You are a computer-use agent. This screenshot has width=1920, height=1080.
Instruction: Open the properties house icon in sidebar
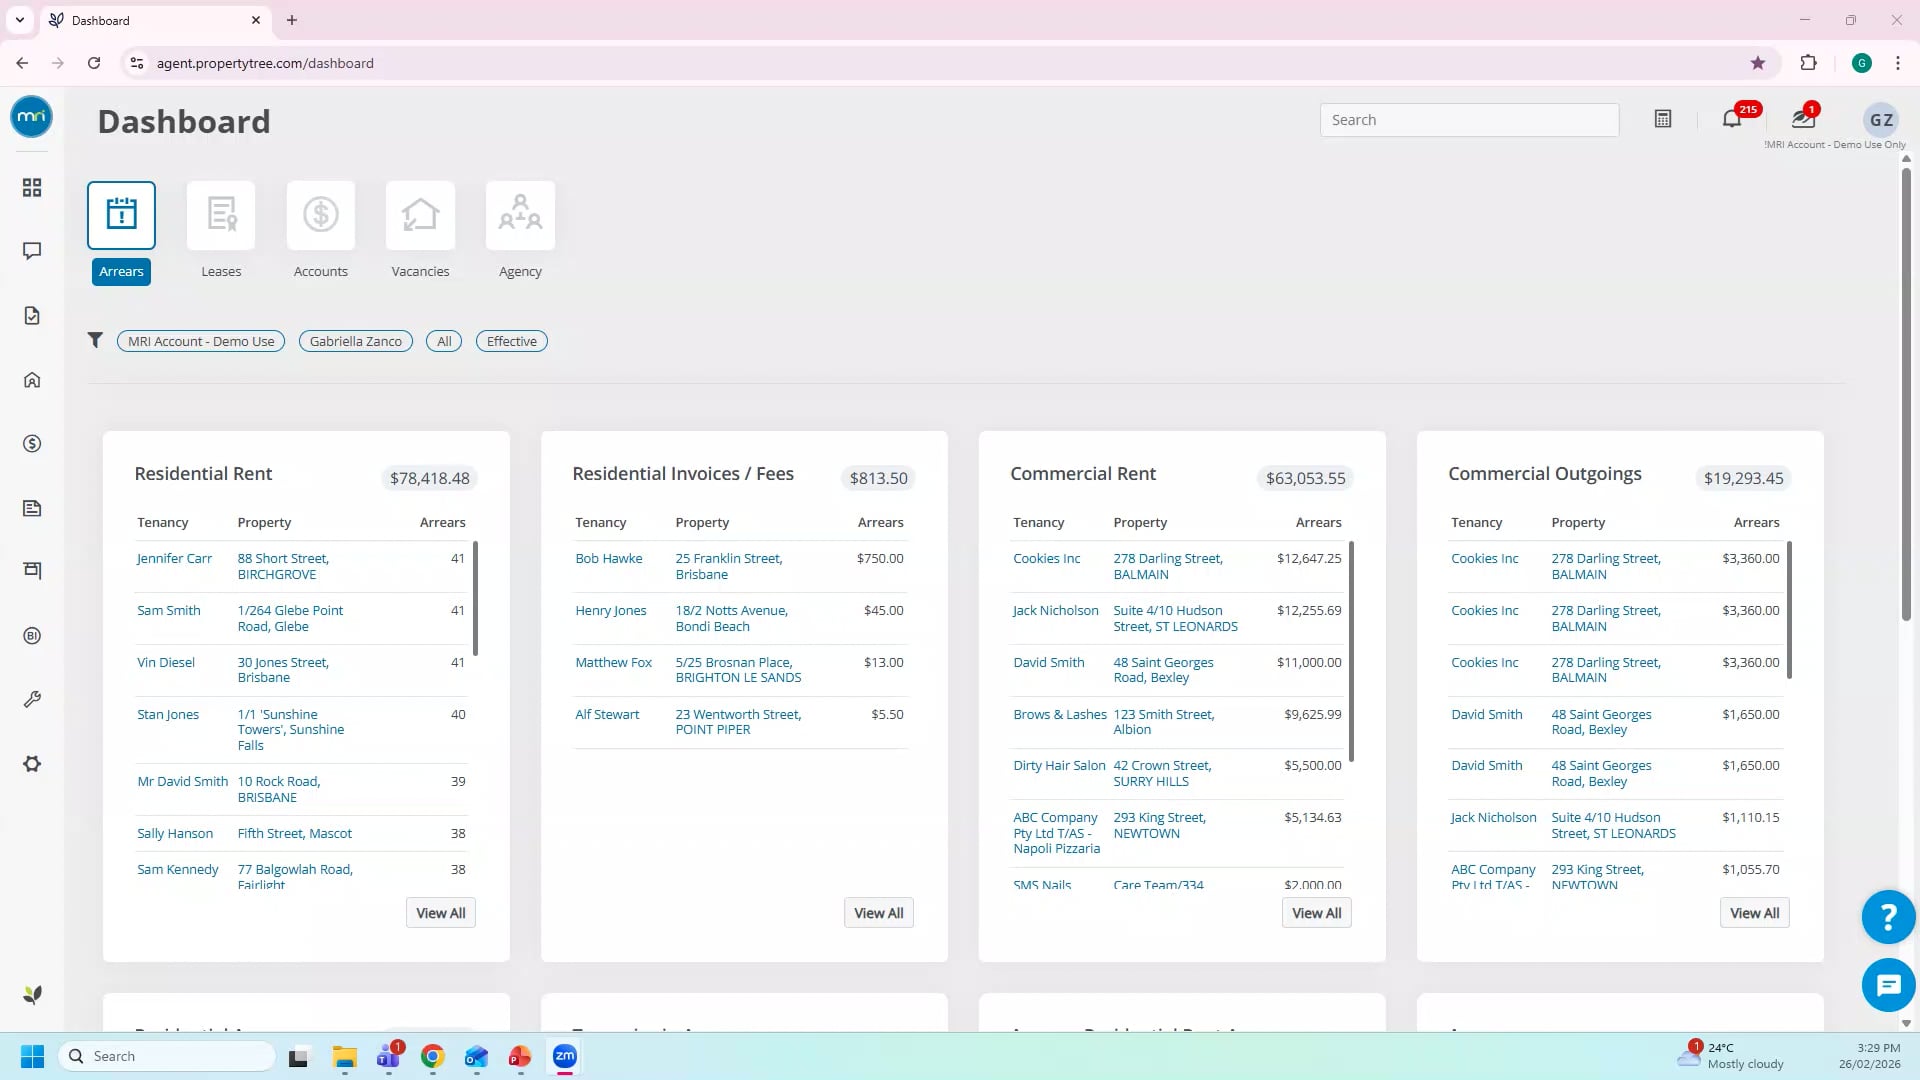pyautogui.click(x=32, y=380)
